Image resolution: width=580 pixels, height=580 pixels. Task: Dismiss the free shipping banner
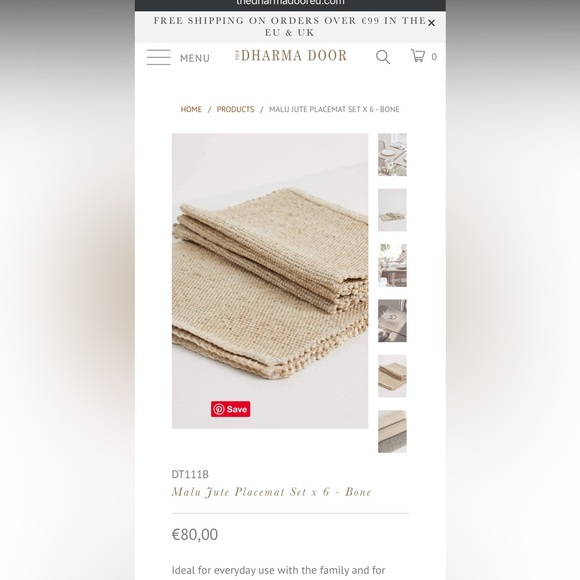pyautogui.click(x=431, y=23)
